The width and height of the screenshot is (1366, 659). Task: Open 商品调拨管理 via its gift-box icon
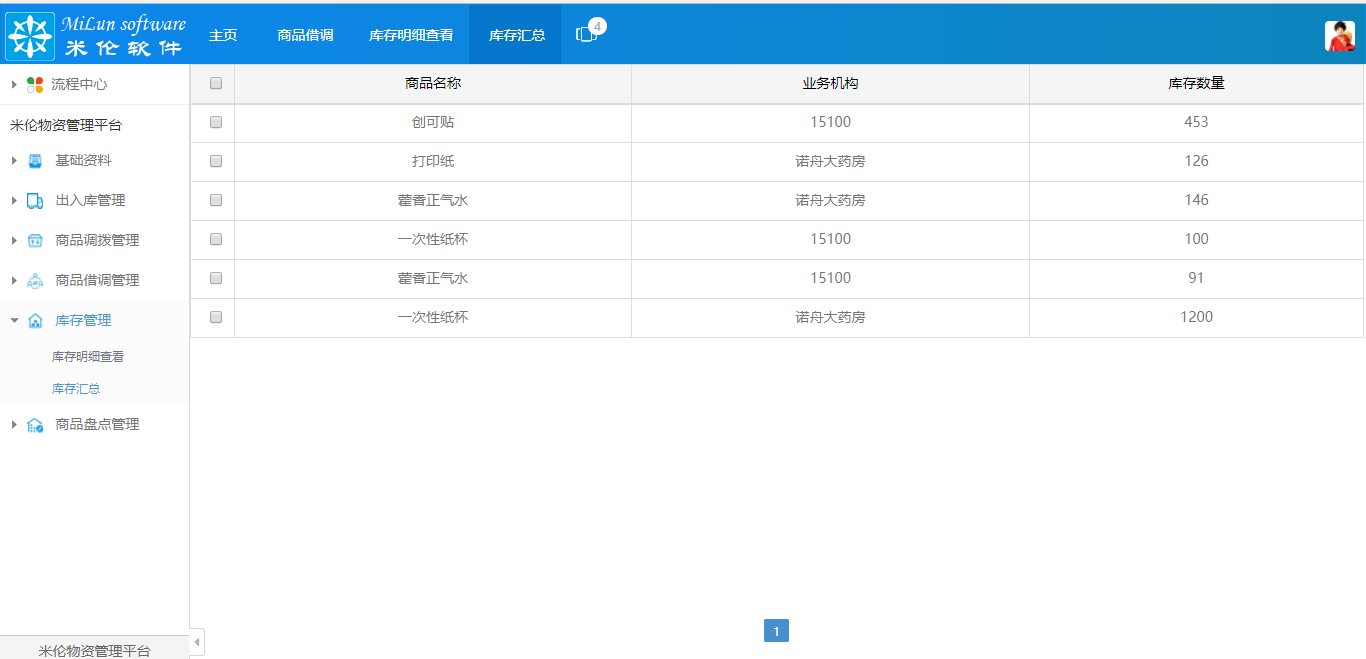pos(34,240)
